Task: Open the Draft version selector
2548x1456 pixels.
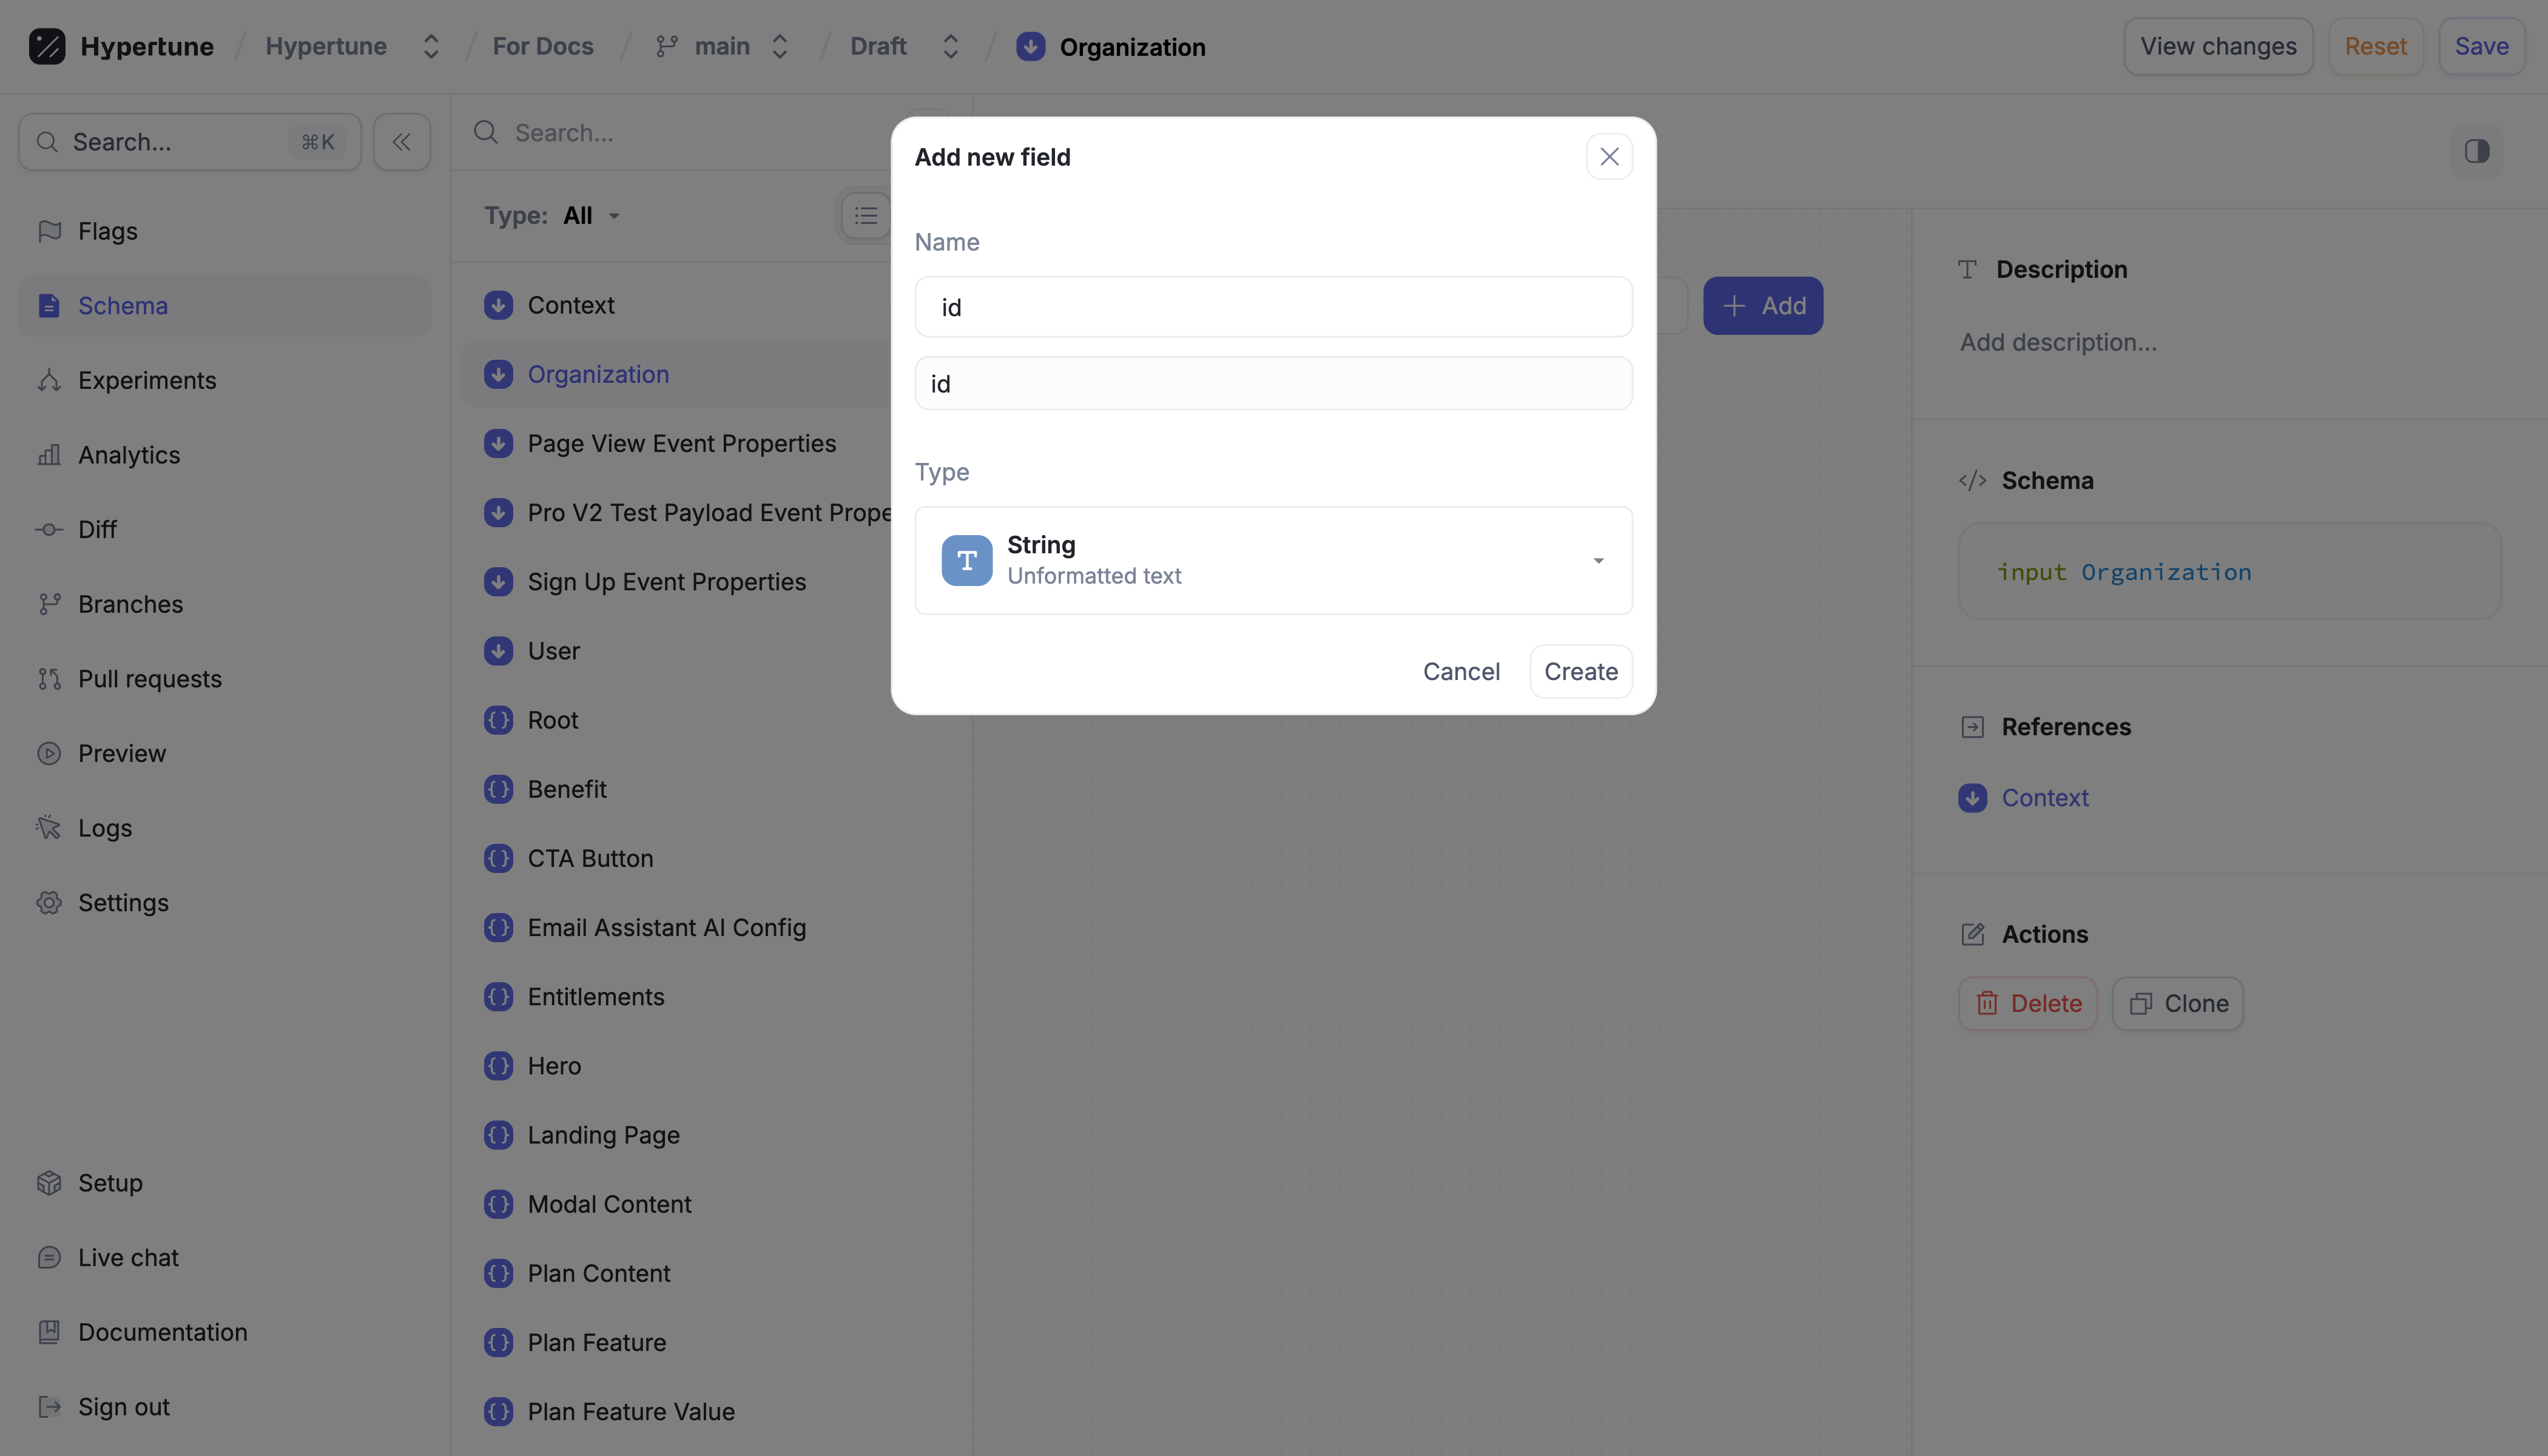Action: [x=950, y=47]
